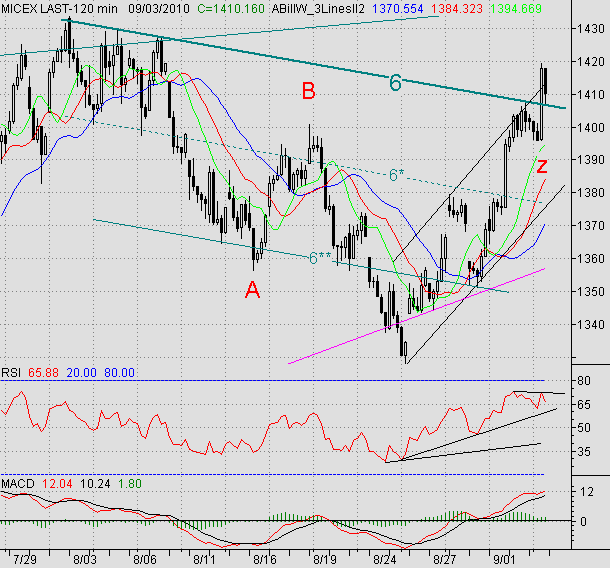610x568 pixels.
Task: Click the green 1394.669 indicator value
Action: (518, 7)
